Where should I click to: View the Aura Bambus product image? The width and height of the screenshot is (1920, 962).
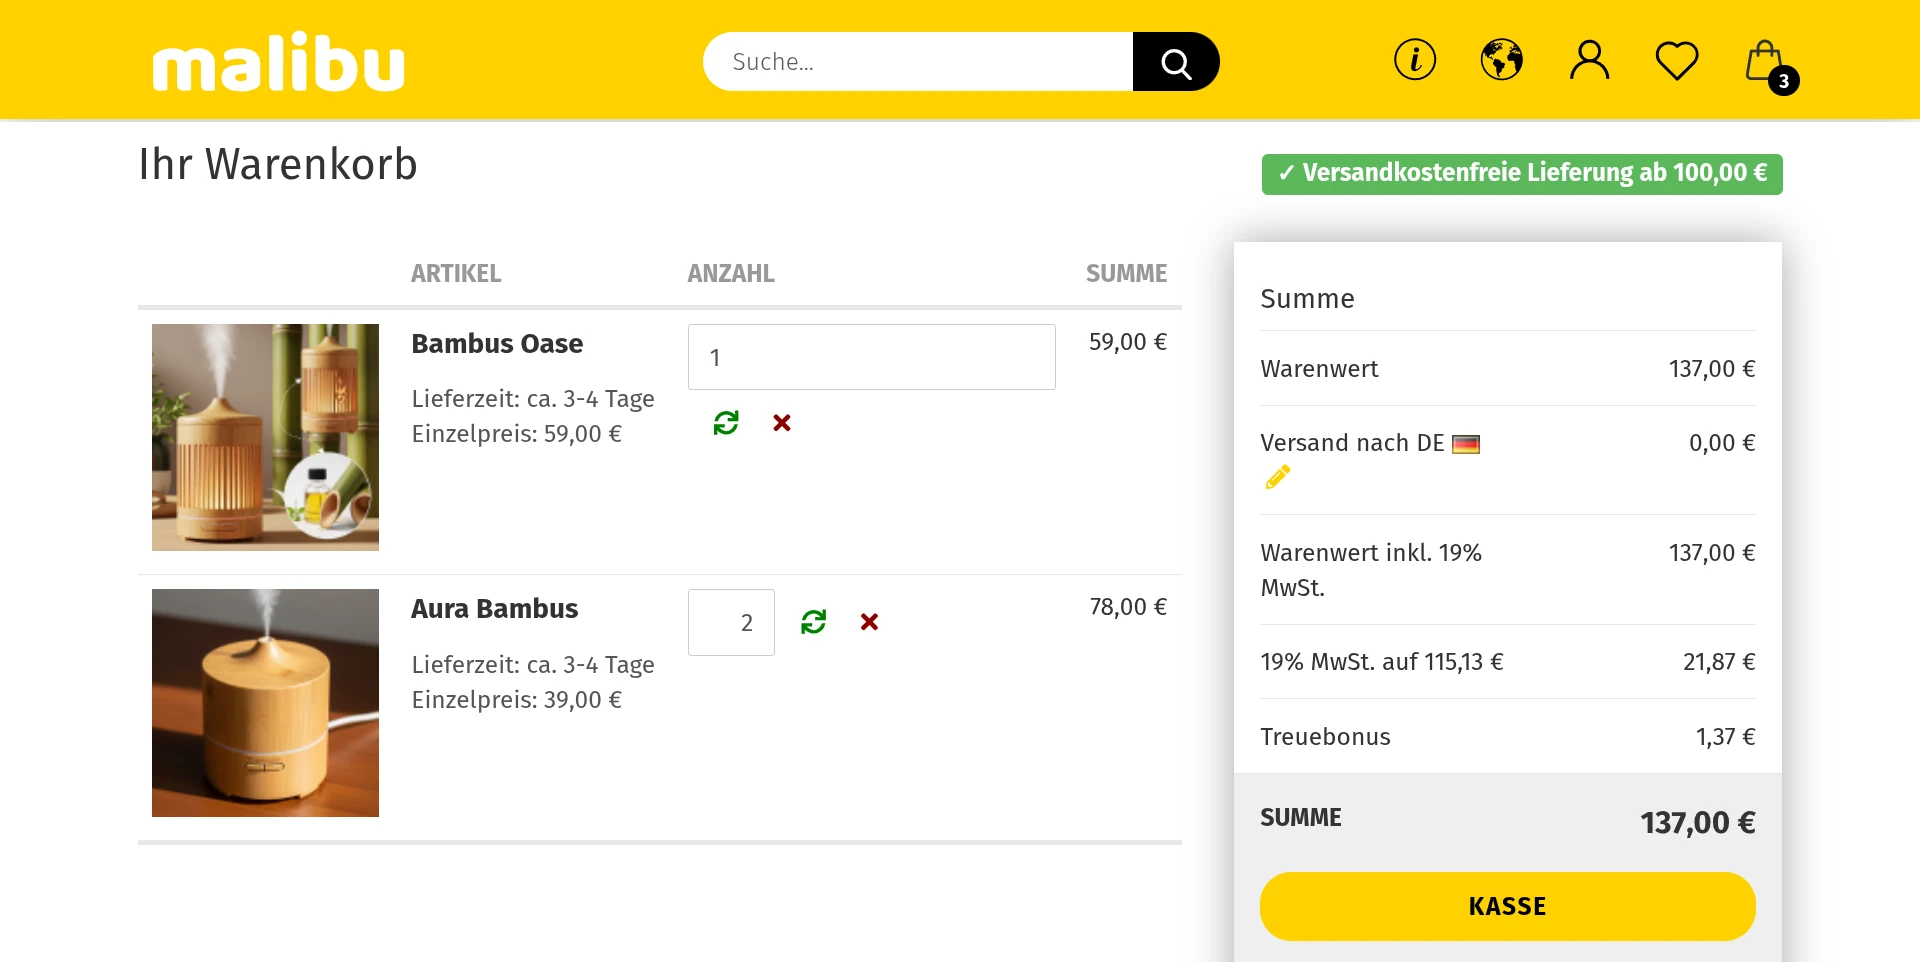click(265, 703)
